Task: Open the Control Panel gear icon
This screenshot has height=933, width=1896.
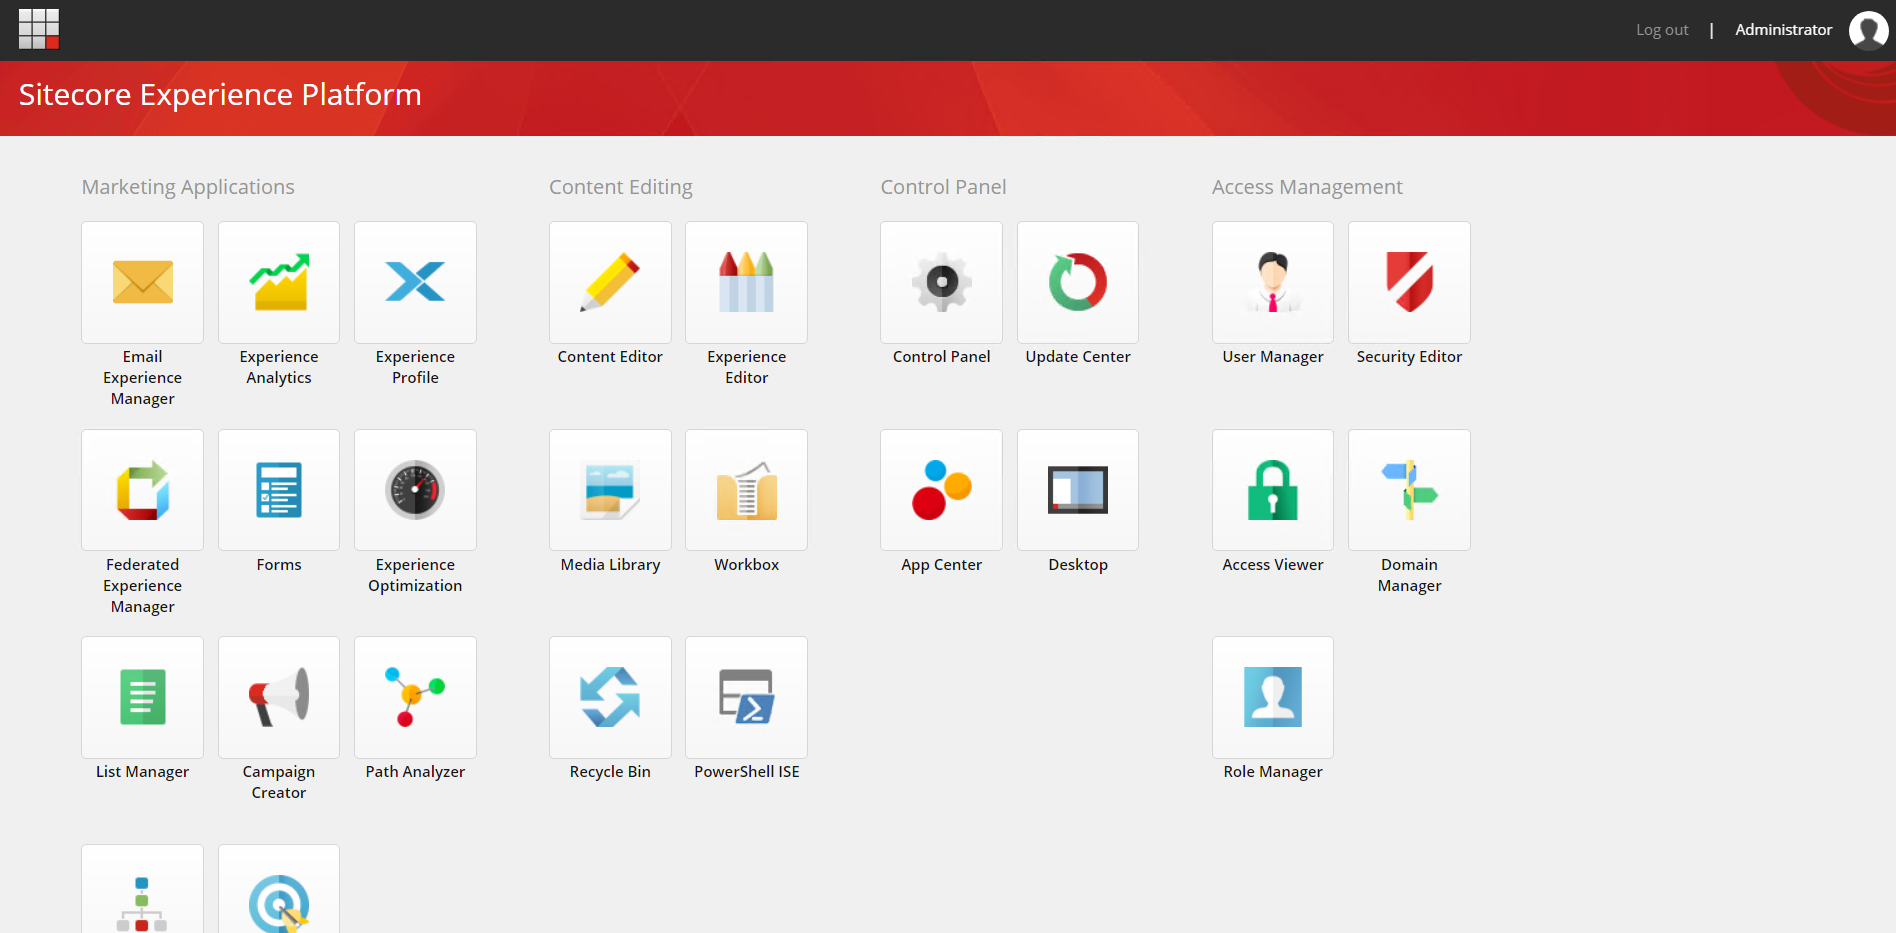Action: pyautogui.click(x=941, y=282)
